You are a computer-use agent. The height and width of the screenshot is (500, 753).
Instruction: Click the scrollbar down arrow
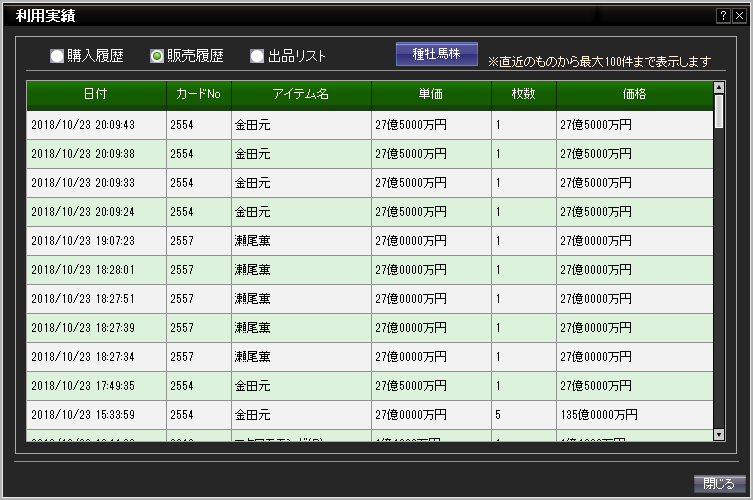point(718,434)
